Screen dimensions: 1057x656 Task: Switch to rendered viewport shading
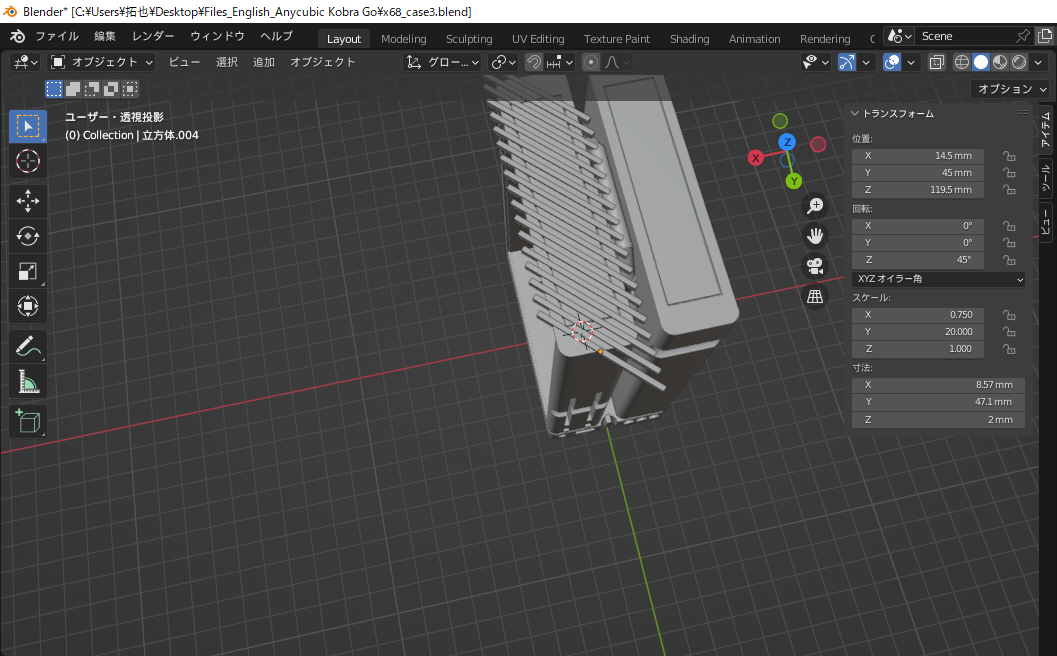pyautogui.click(x=1019, y=62)
